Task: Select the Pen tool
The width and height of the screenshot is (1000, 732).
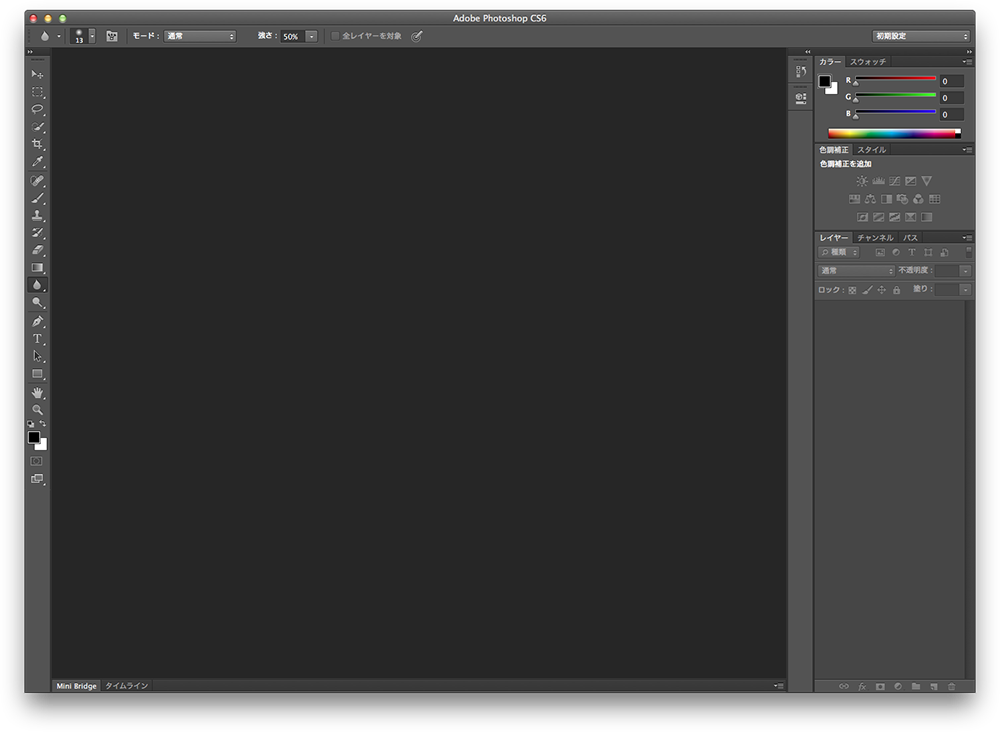Action: pos(37,321)
